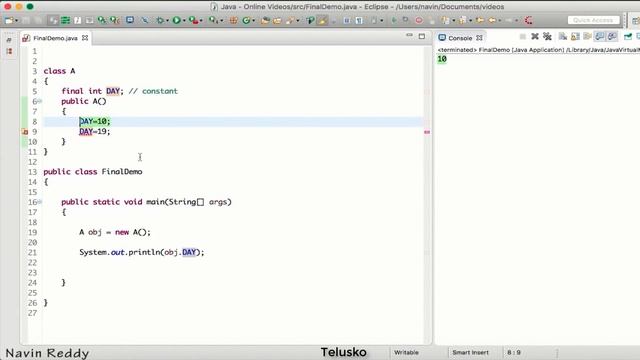Click the 8 : 9 cursor position status
The height and width of the screenshot is (360, 640).
514,352
